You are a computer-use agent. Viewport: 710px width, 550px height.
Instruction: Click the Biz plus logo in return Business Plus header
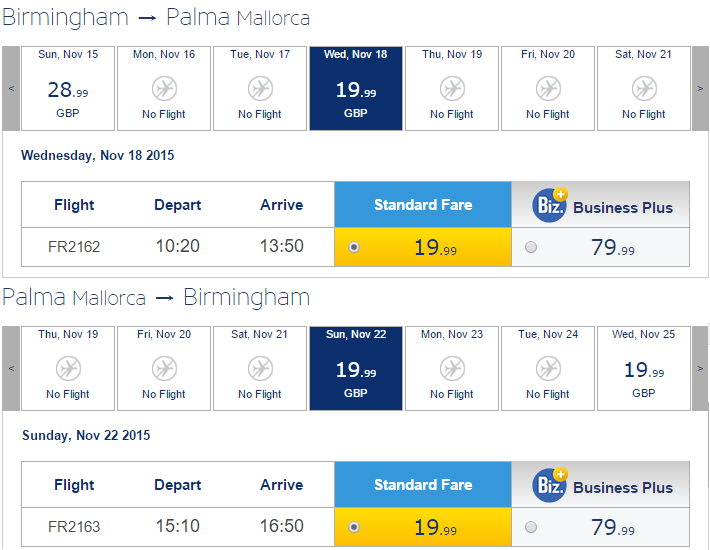(550, 485)
